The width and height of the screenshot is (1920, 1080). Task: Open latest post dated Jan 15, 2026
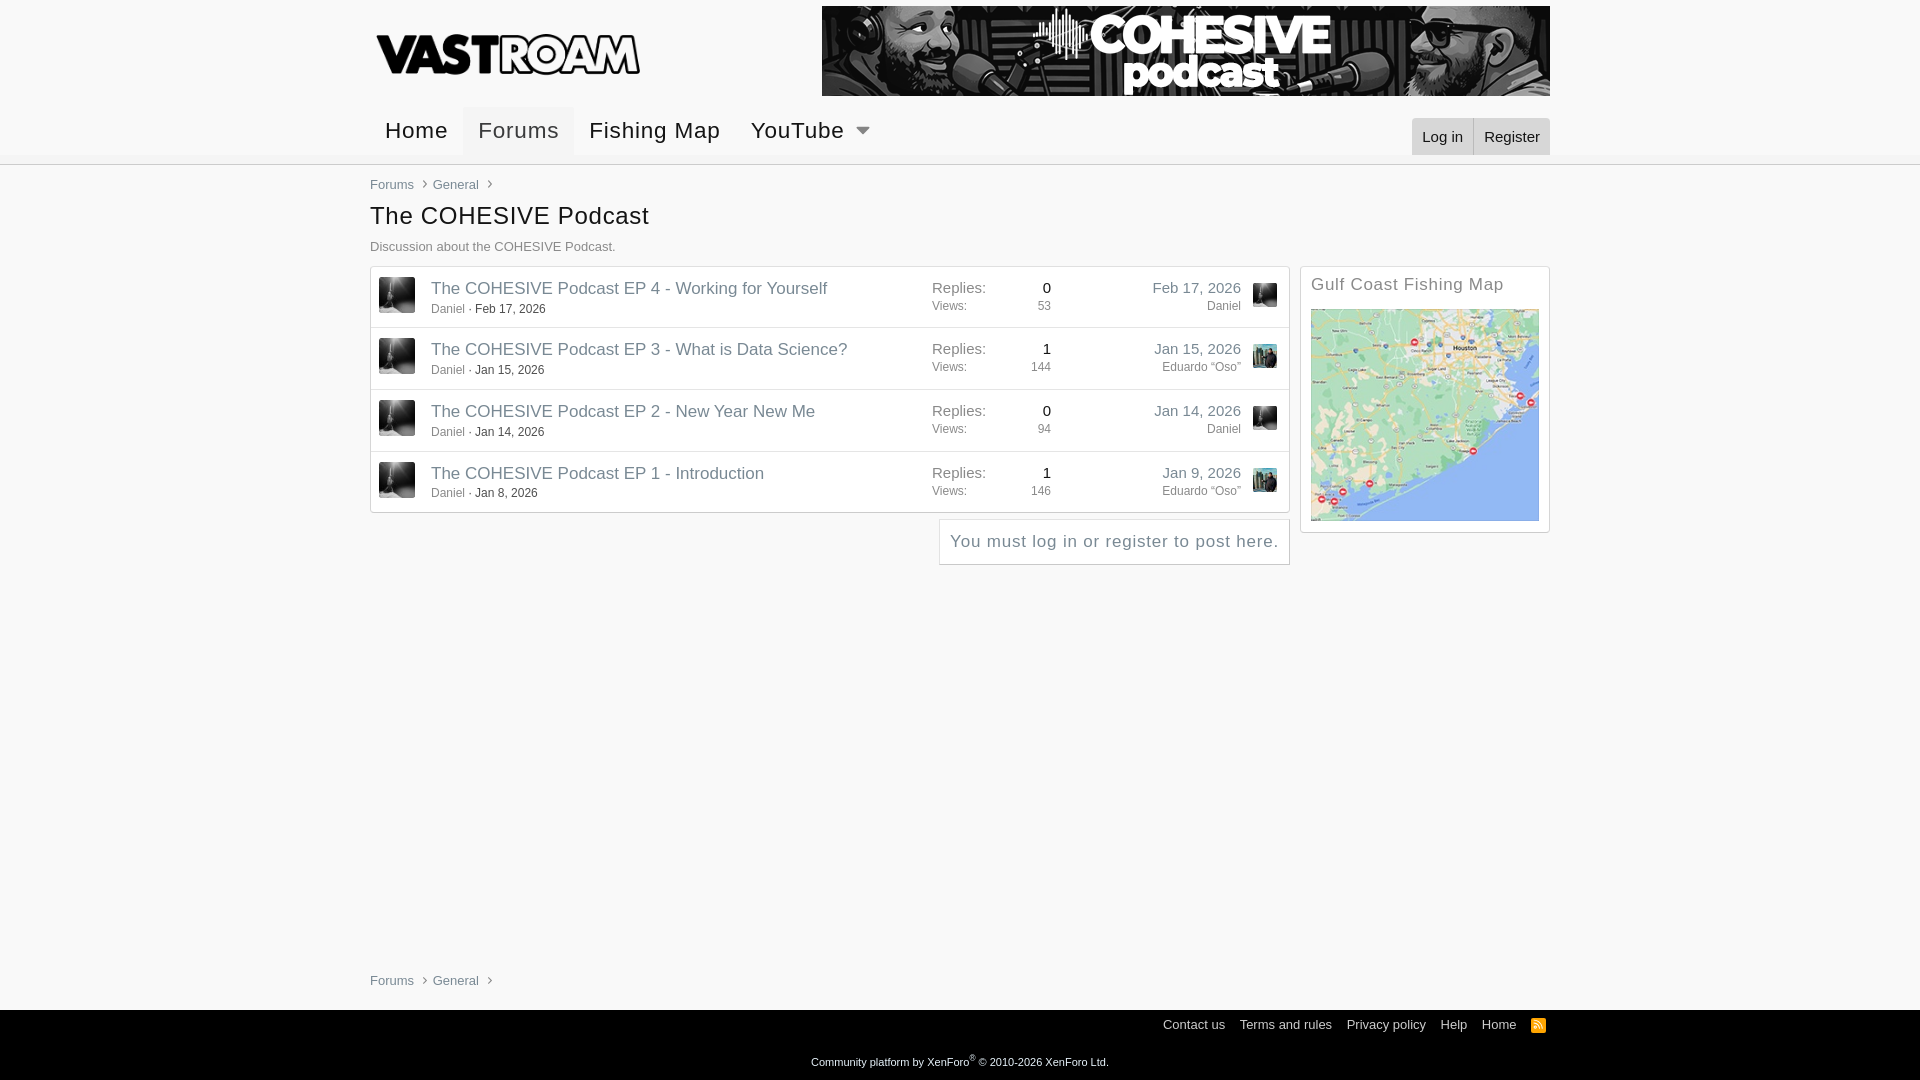(1197, 348)
